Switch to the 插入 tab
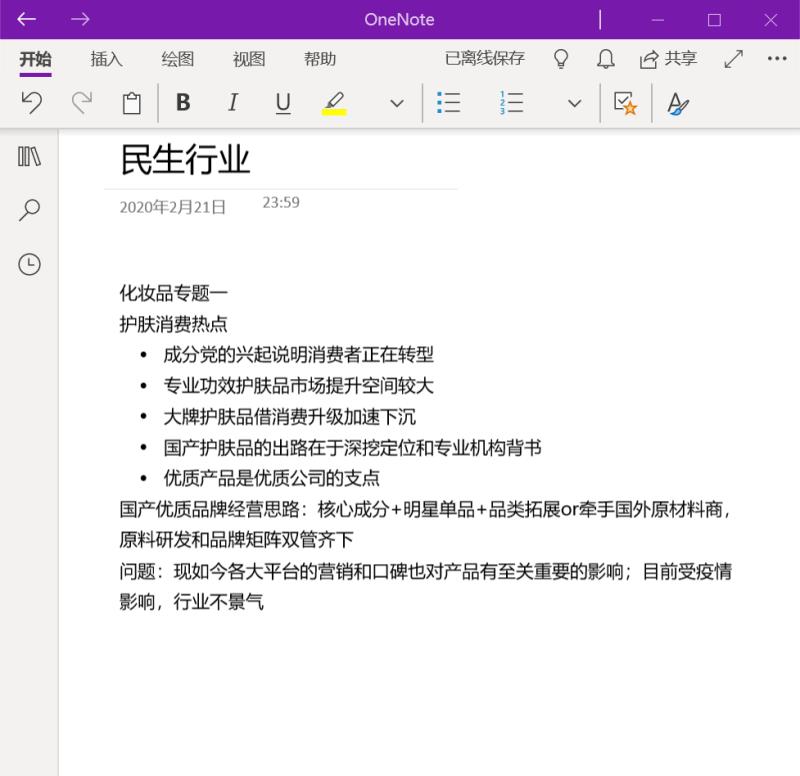This screenshot has width=800, height=776. (106, 59)
